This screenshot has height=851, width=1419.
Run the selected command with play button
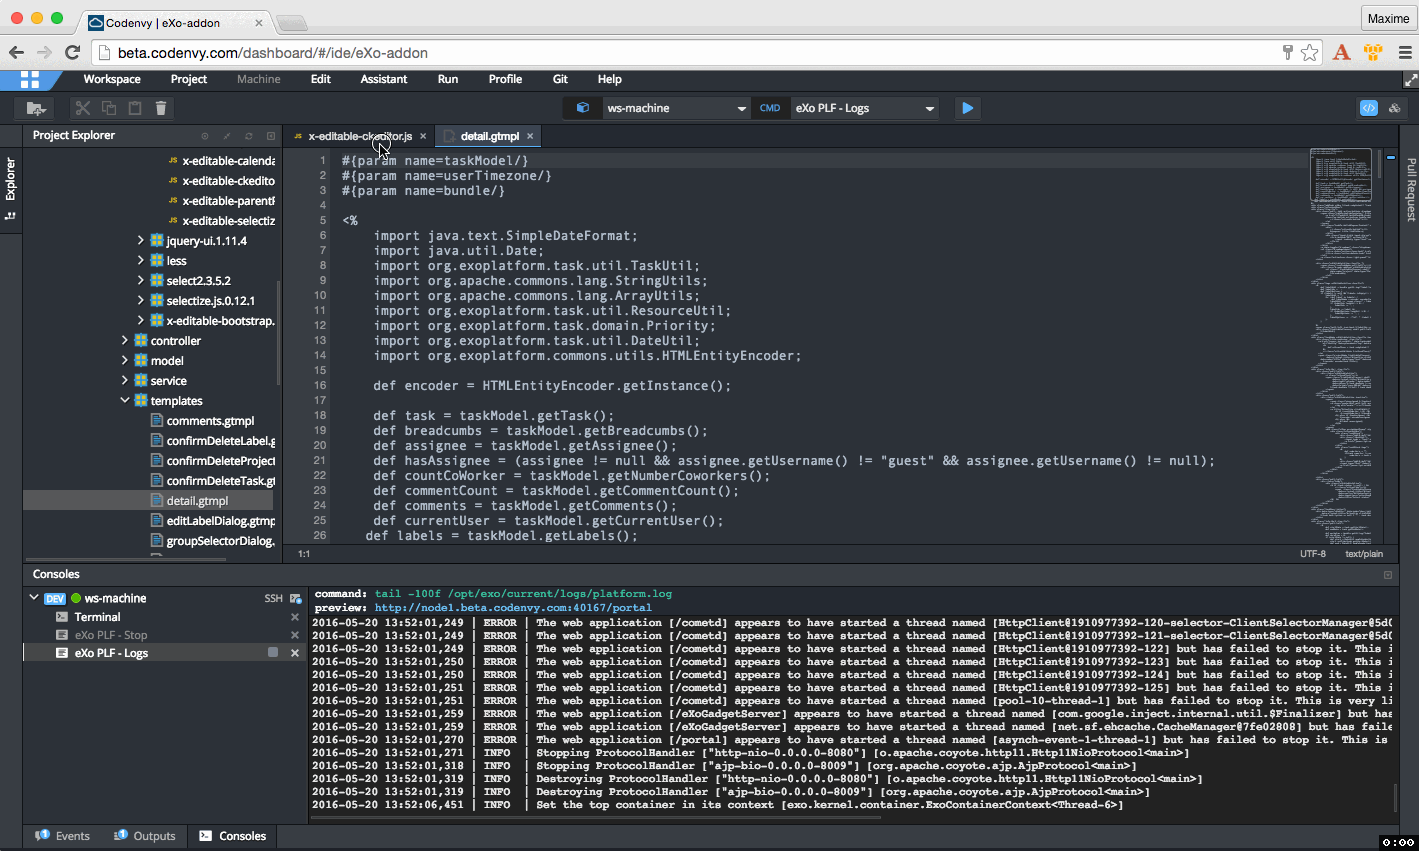tap(967, 108)
